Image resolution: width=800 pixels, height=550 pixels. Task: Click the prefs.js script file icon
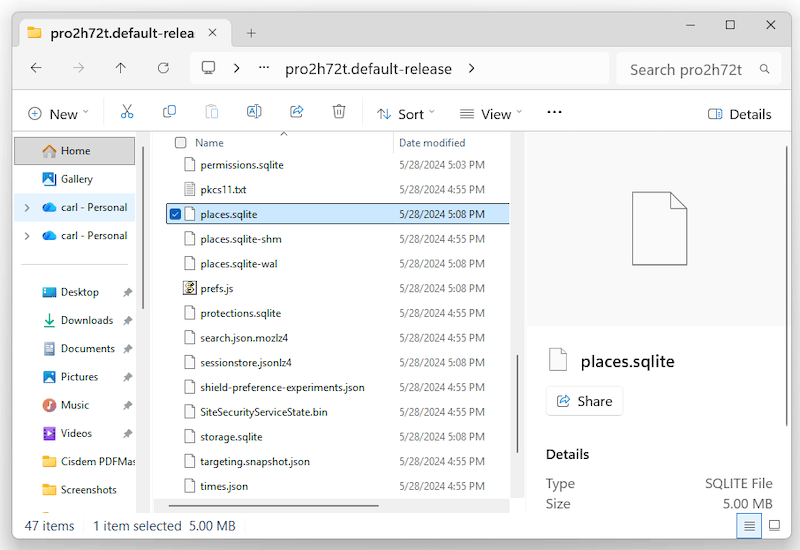point(189,288)
